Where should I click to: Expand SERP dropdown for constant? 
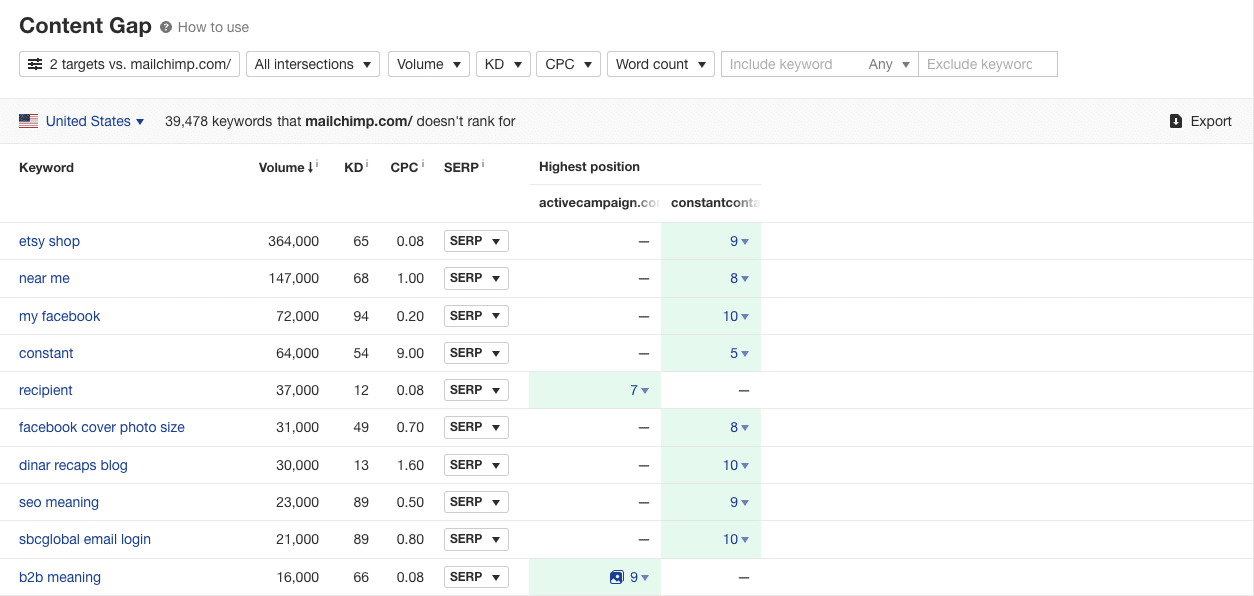476,353
